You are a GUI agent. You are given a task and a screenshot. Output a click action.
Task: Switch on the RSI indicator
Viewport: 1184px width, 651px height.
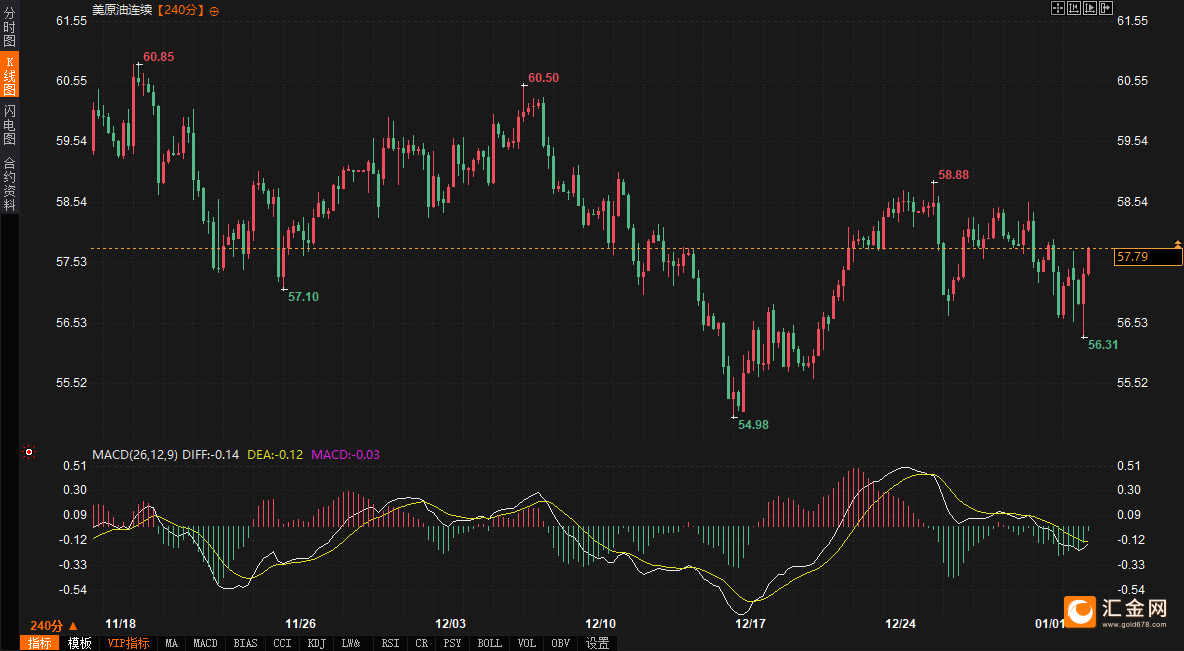(x=390, y=643)
